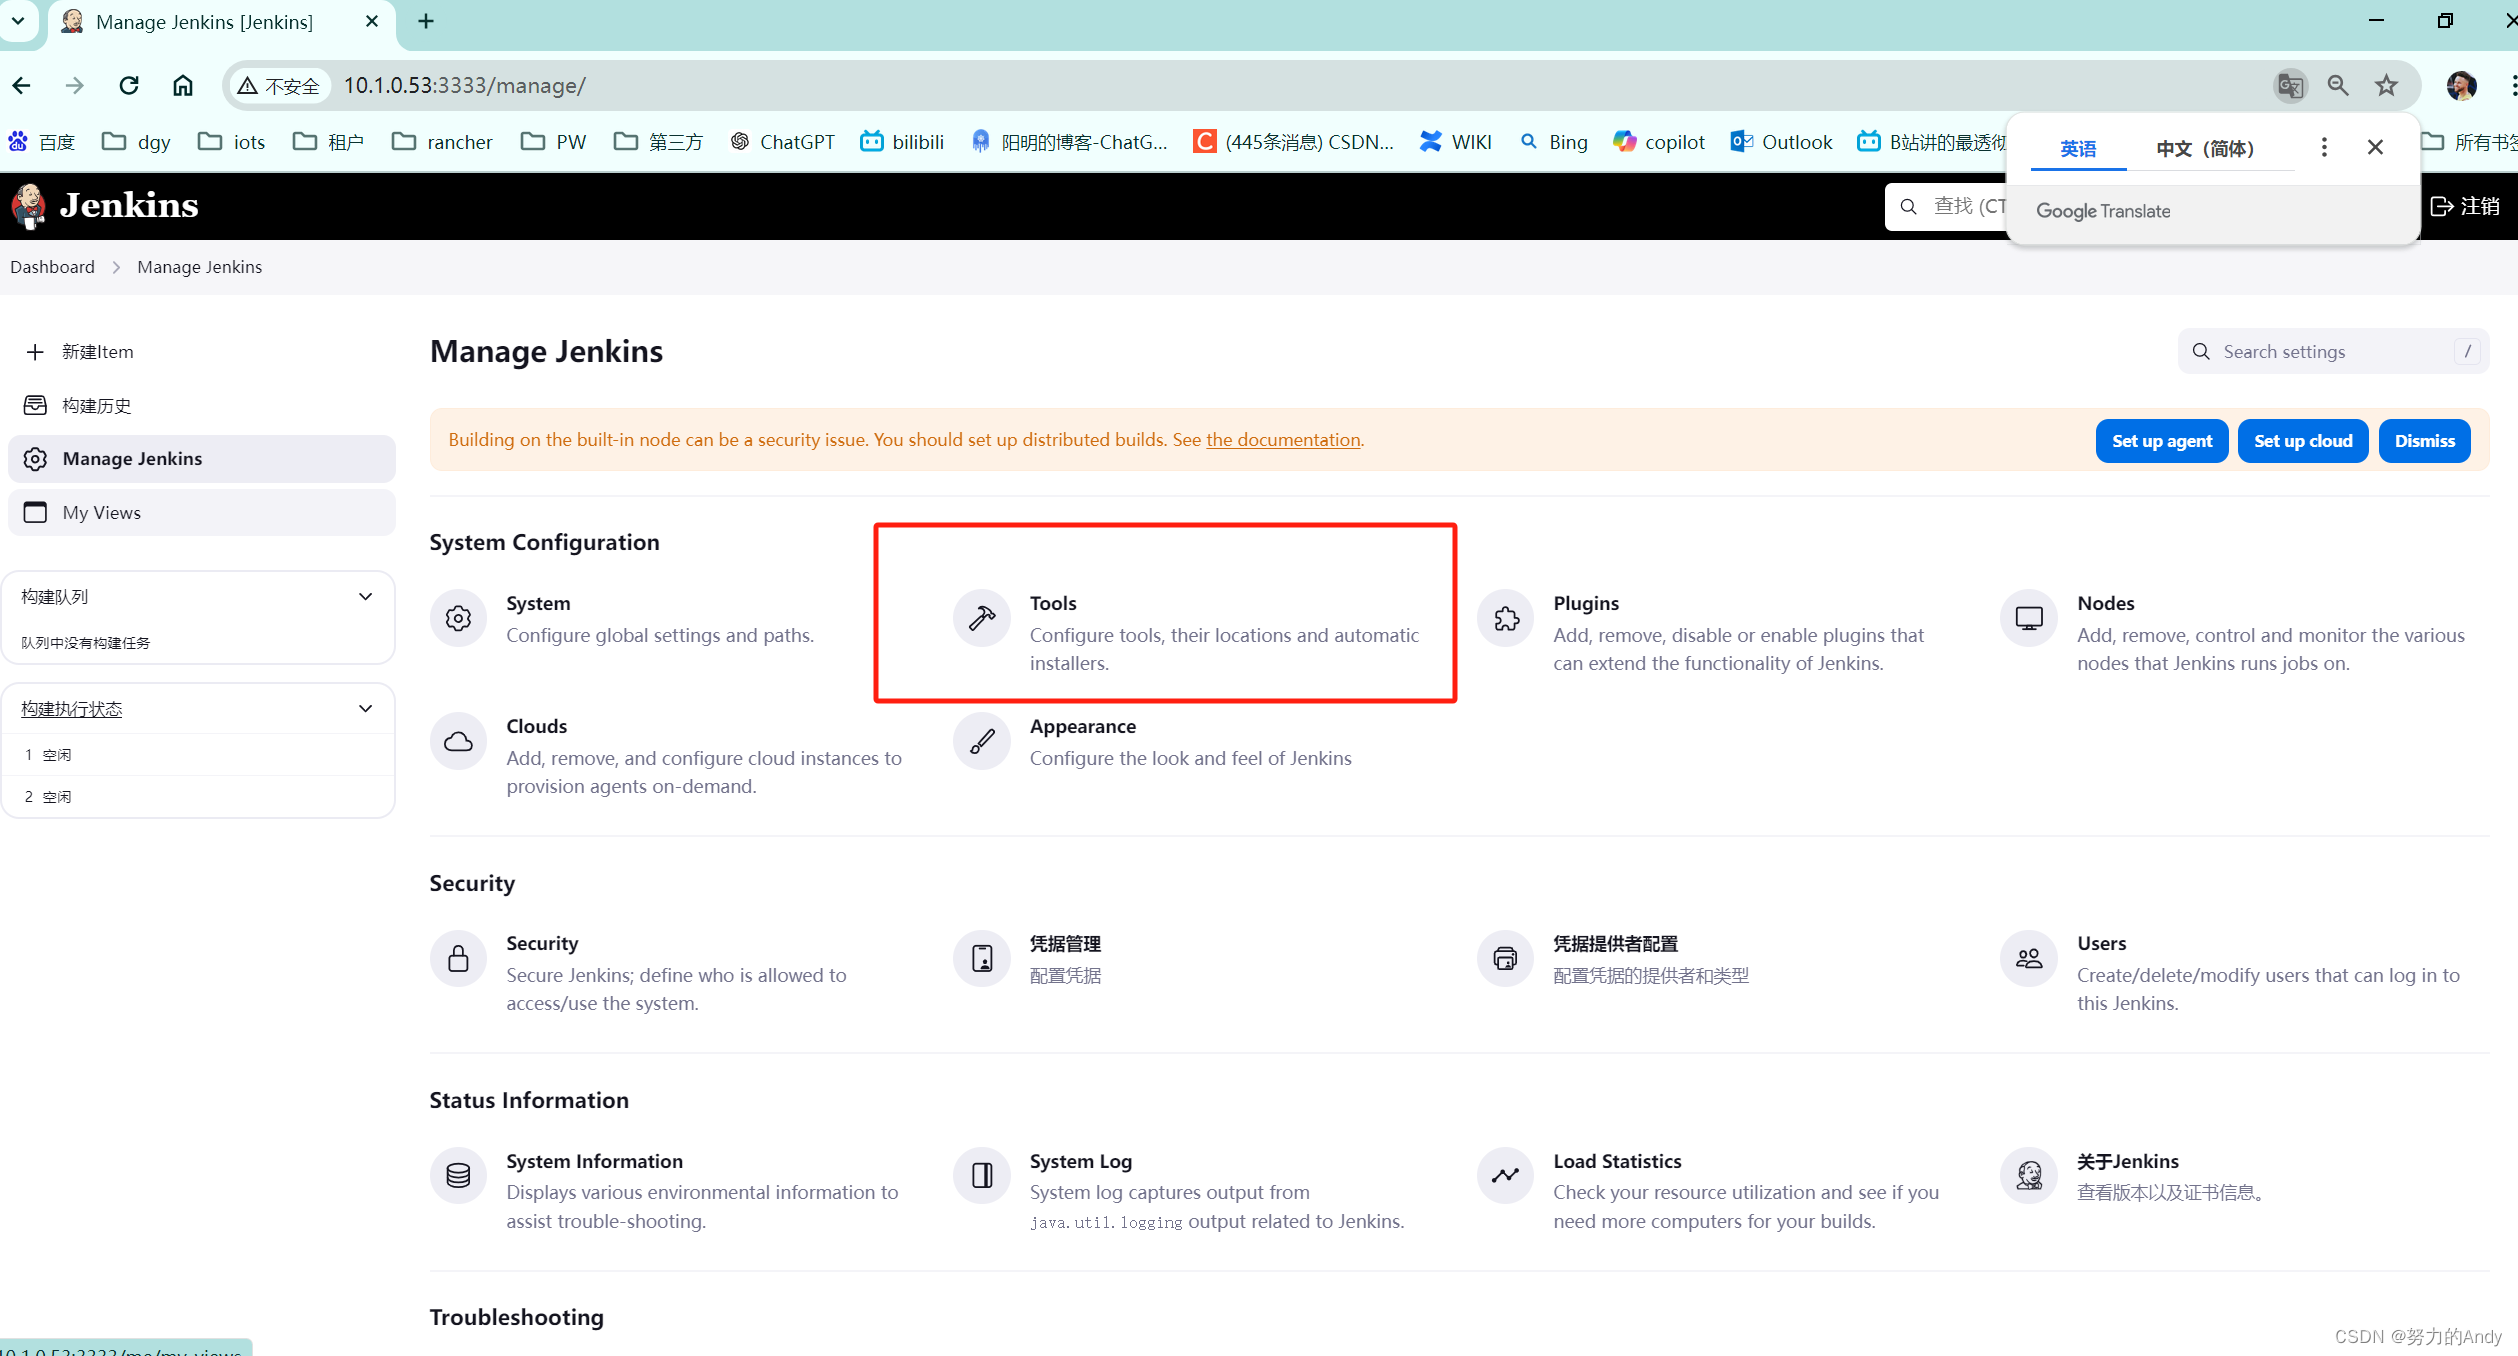Open the browser profile avatar
Viewport: 2518px width, 1356px height.
click(x=2461, y=86)
